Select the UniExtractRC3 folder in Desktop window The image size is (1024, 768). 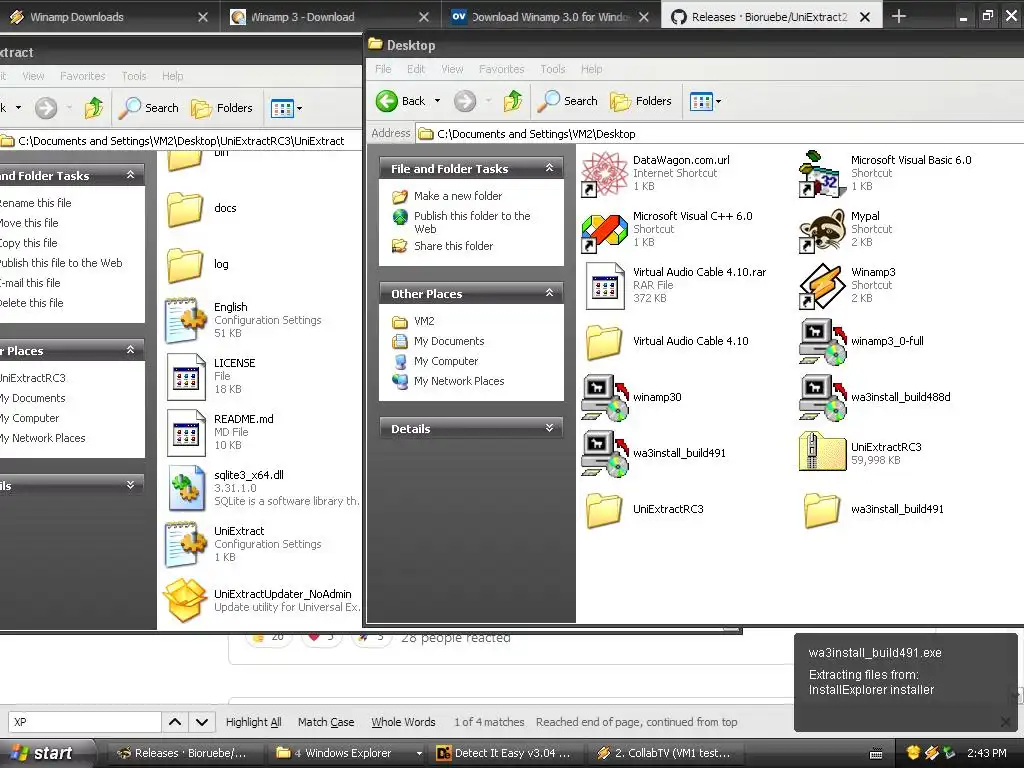(x=604, y=510)
